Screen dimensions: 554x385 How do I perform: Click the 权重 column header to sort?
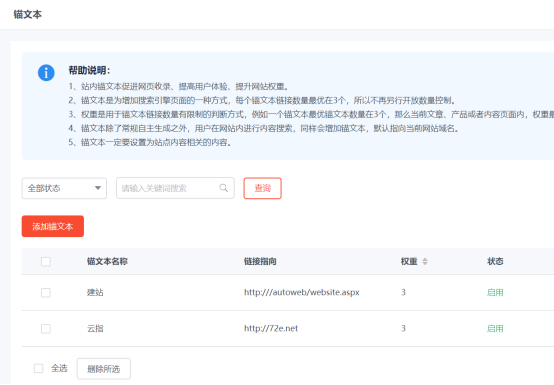409,261
